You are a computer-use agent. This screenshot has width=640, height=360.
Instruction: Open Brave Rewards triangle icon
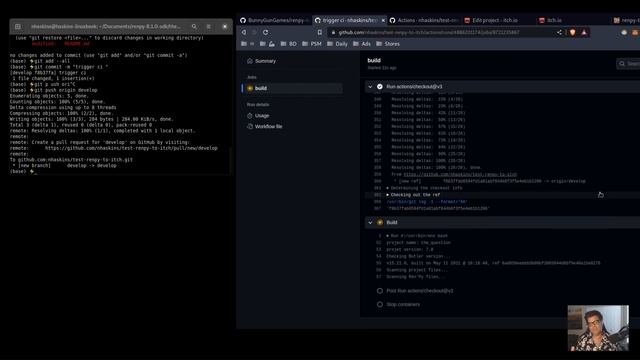(584, 32)
